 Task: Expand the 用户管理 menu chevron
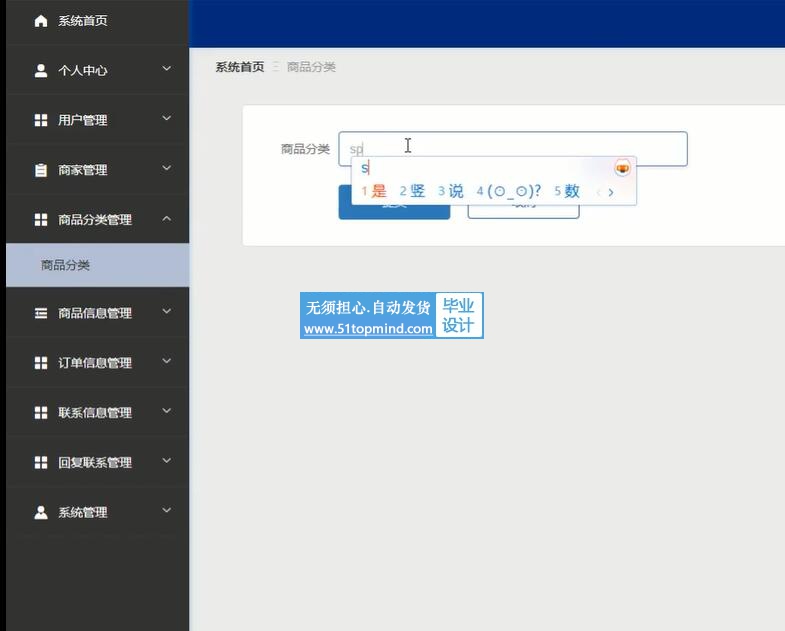point(167,118)
